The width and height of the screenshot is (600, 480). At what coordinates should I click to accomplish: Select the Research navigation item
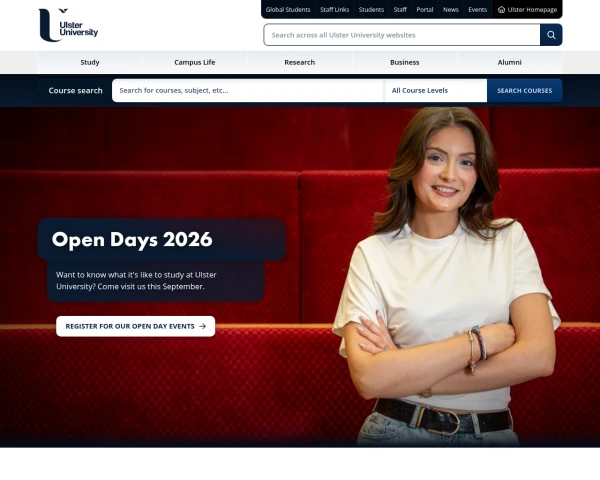pos(300,62)
